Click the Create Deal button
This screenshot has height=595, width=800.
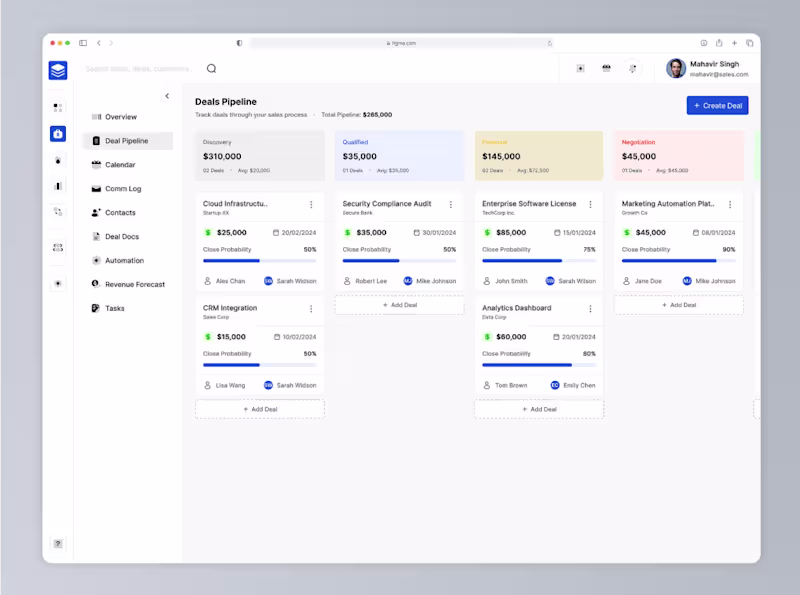(717, 106)
